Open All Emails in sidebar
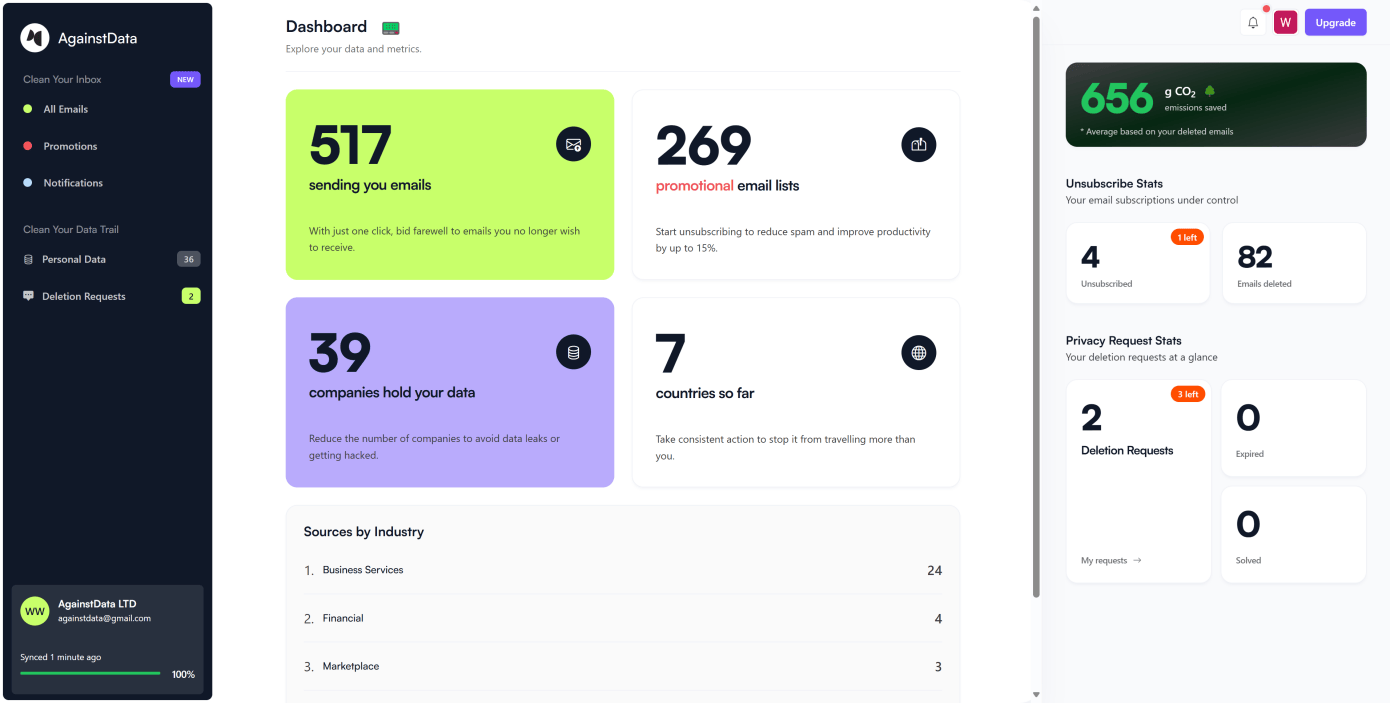1390x703 pixels. click(x=65, y=109)
